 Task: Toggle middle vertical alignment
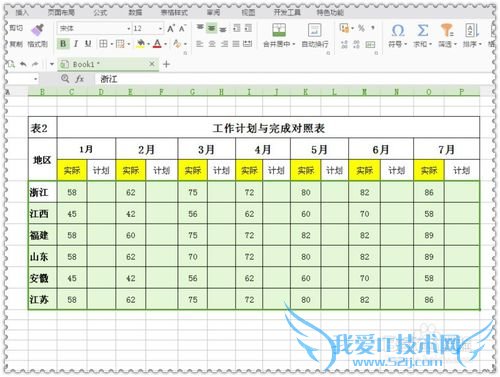(x=211, y=28)
